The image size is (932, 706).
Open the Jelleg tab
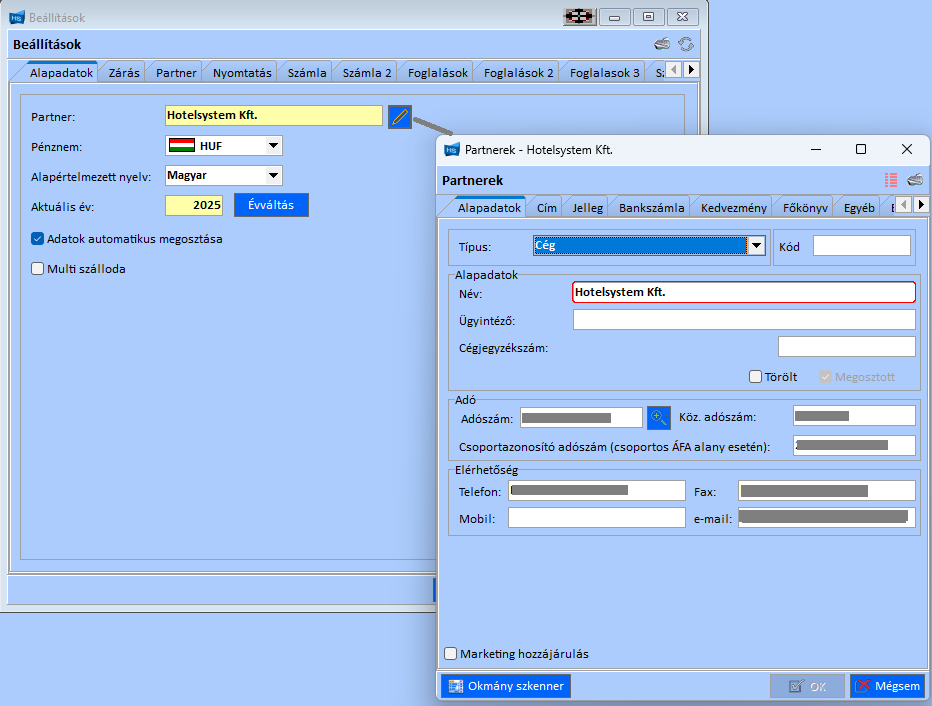(588, 207)
